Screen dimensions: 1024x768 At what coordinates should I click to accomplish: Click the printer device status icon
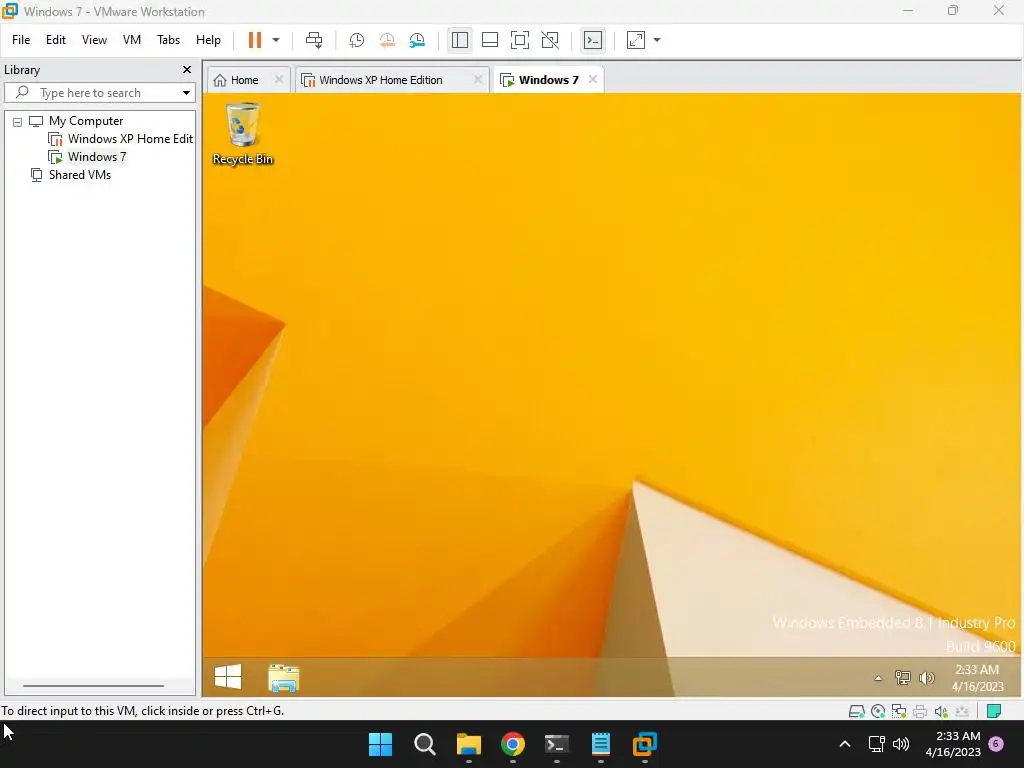[x=920, y=711]
